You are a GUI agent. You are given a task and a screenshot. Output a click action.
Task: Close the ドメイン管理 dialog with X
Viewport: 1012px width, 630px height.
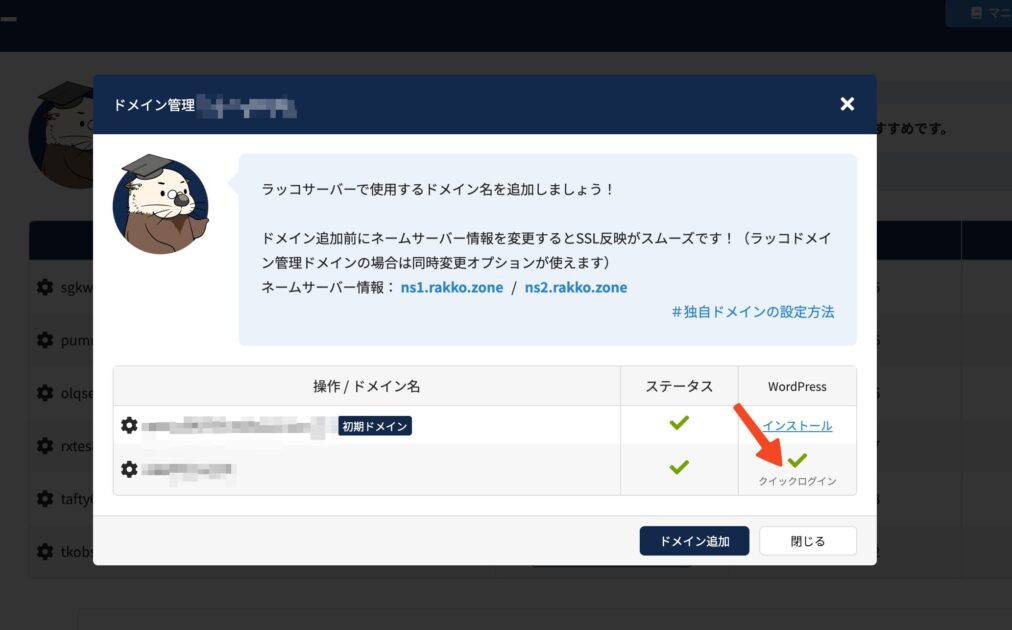coord(847,104)
